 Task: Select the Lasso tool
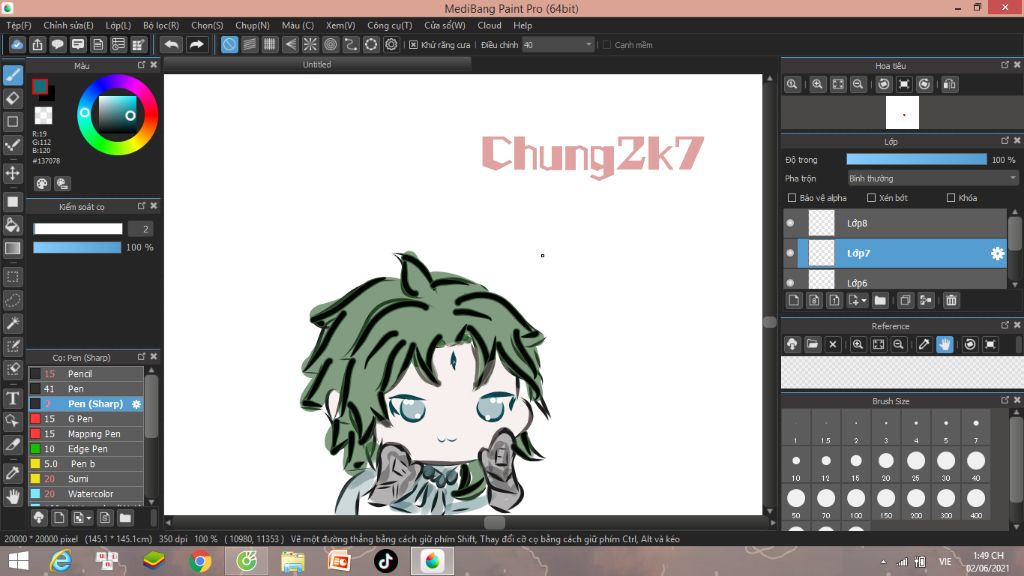[x=12, y=300]
